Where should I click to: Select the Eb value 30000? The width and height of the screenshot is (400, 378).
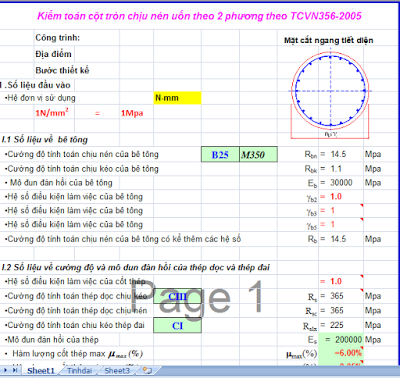click(x=341, y=183)
